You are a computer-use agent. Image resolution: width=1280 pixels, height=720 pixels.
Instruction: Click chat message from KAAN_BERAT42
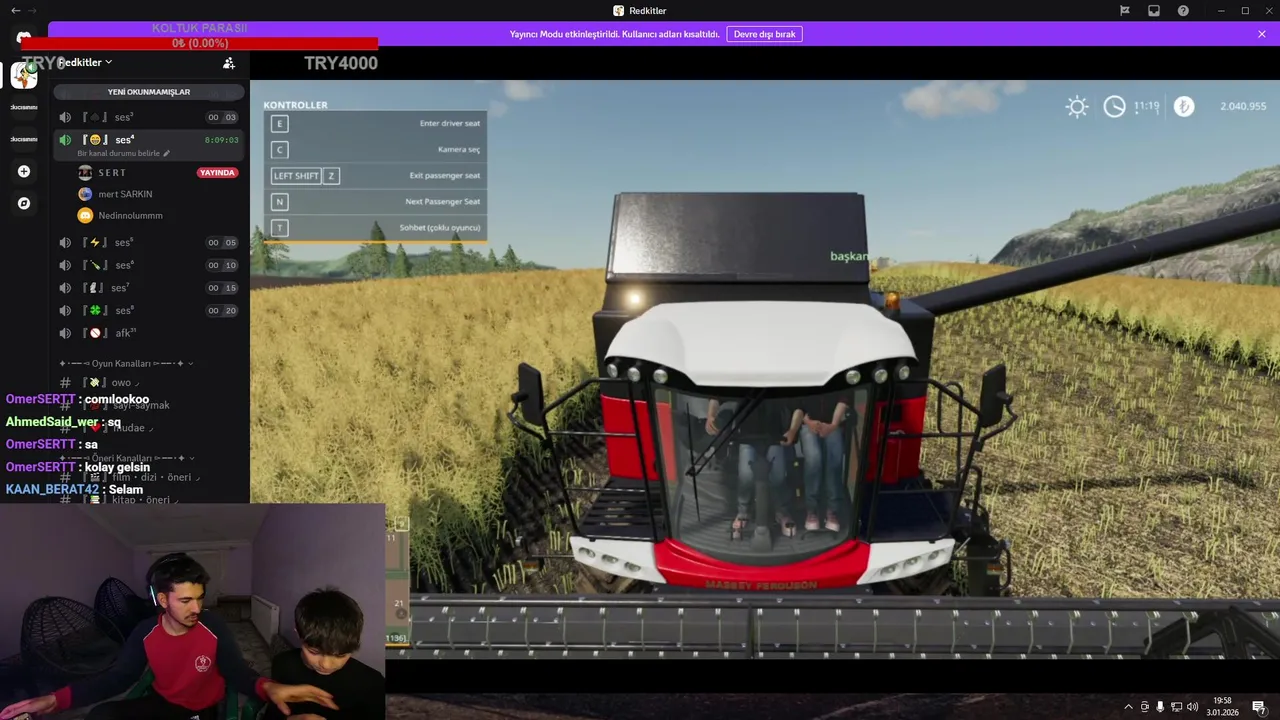click(x=75, y=490)
